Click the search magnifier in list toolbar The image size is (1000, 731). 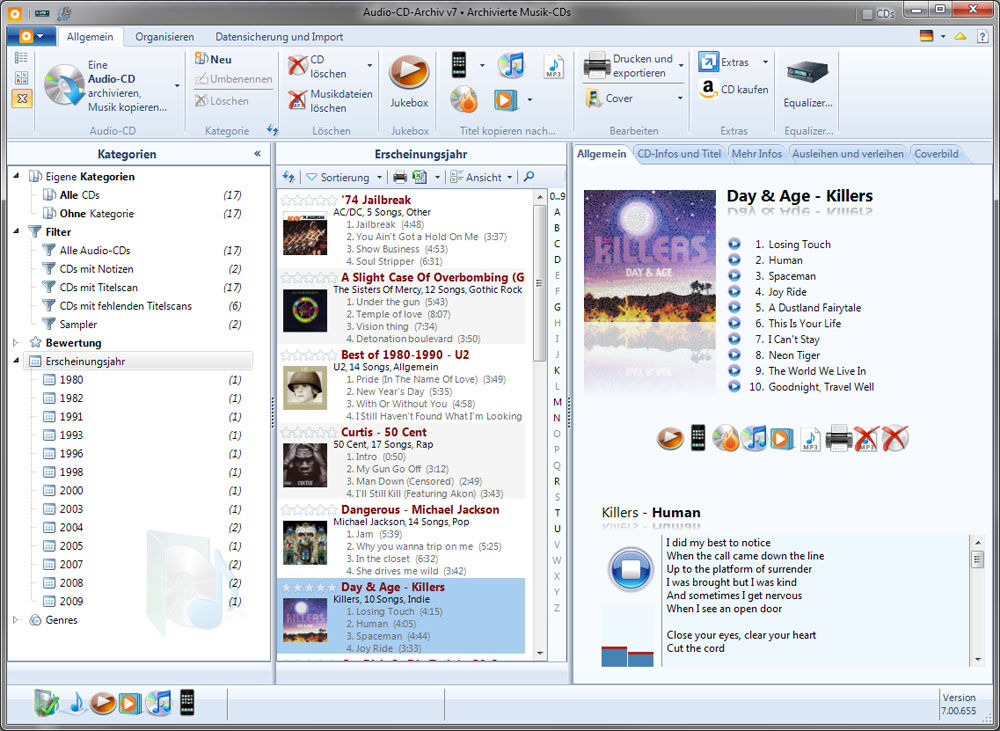[x=529, y=177]
